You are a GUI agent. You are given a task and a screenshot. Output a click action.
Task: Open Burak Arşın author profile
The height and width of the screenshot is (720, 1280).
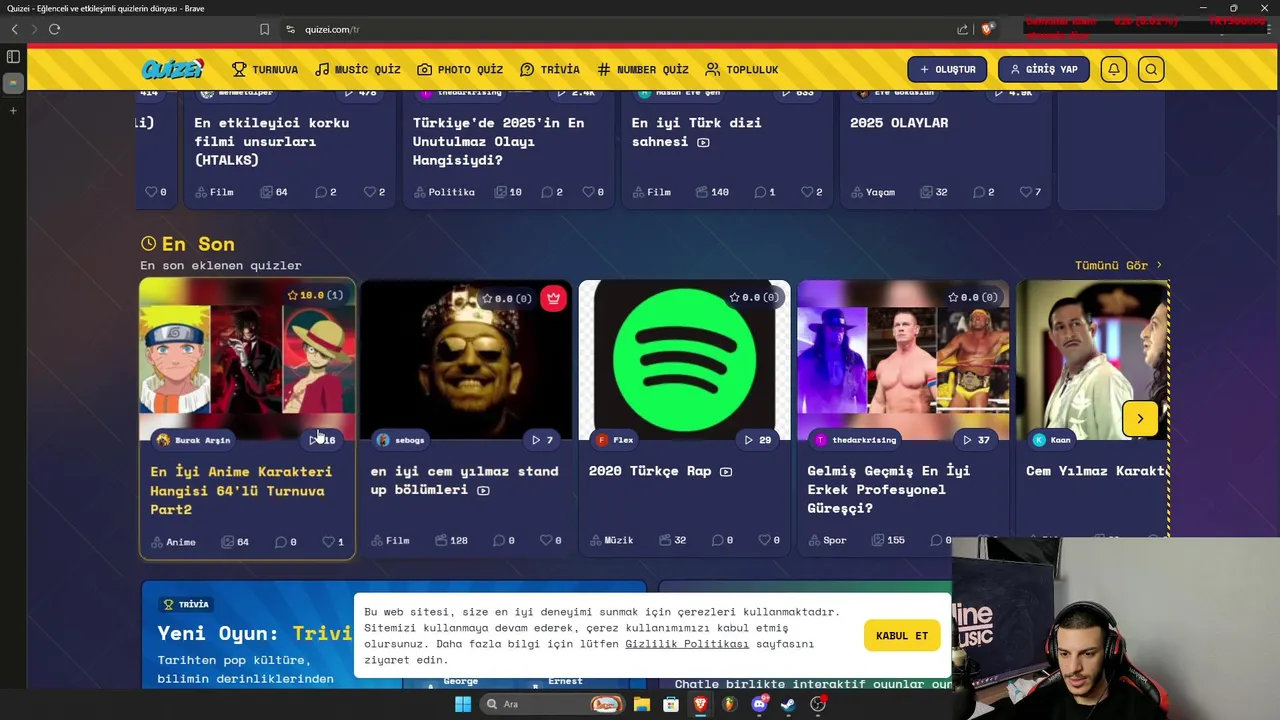click(x=193, y=440)
